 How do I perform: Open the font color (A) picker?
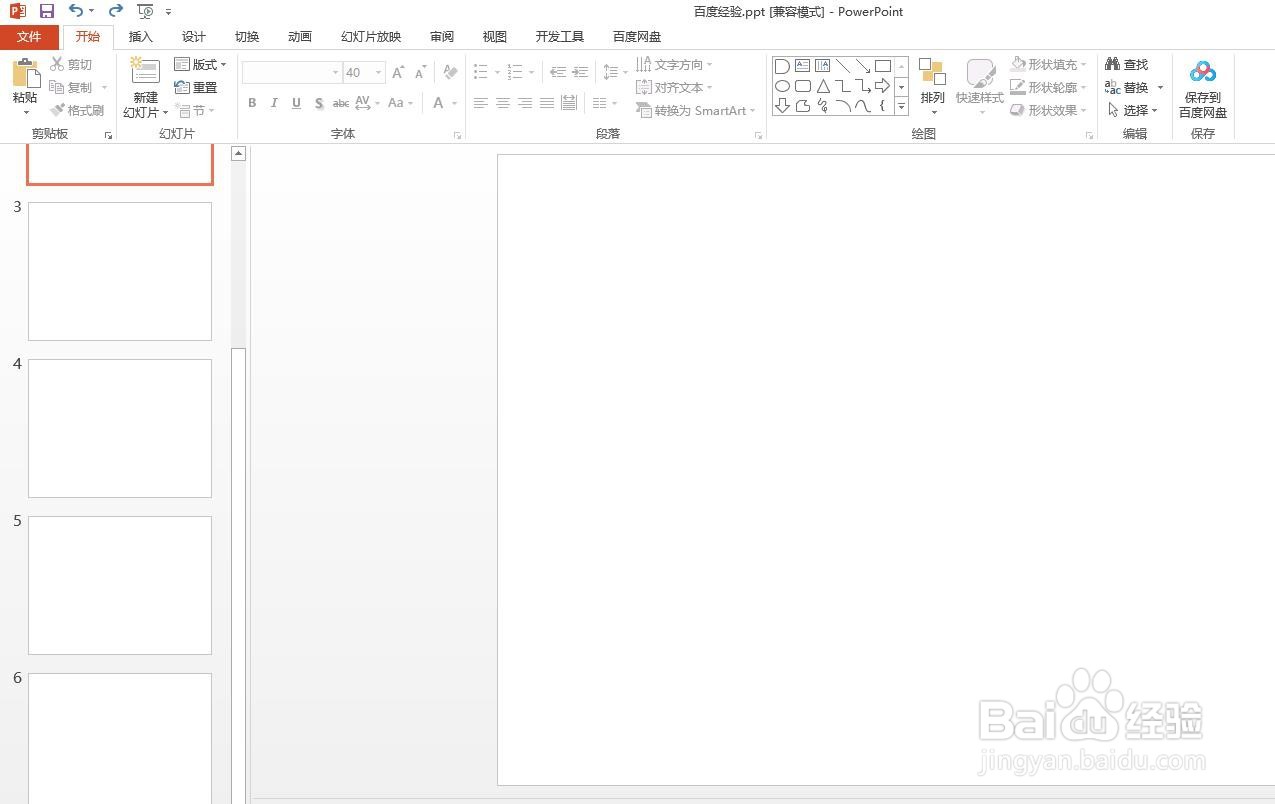(x=445, y=103)
